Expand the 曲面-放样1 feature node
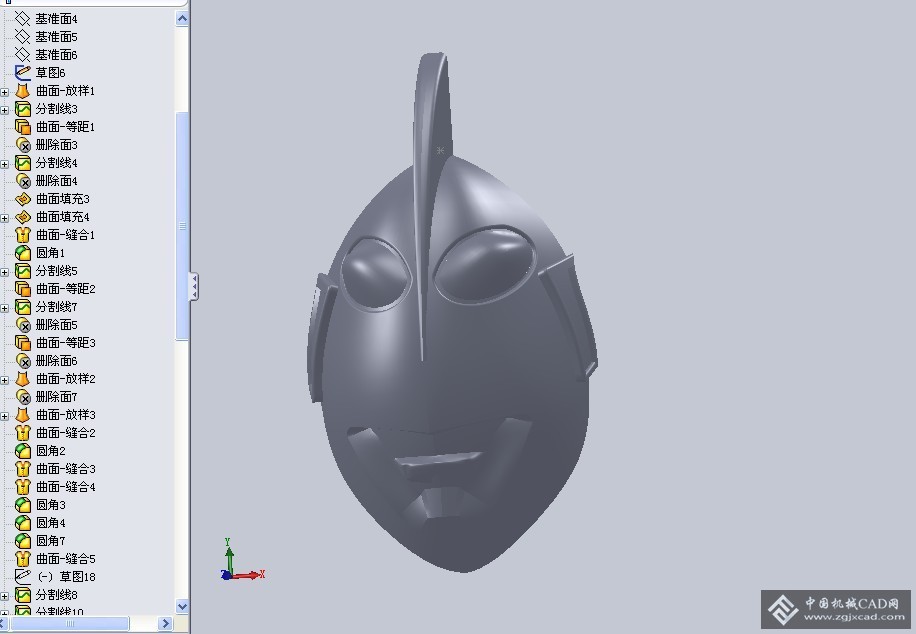Image resolution: width=916 pixels, height=634 pixels. coord(5,92)
